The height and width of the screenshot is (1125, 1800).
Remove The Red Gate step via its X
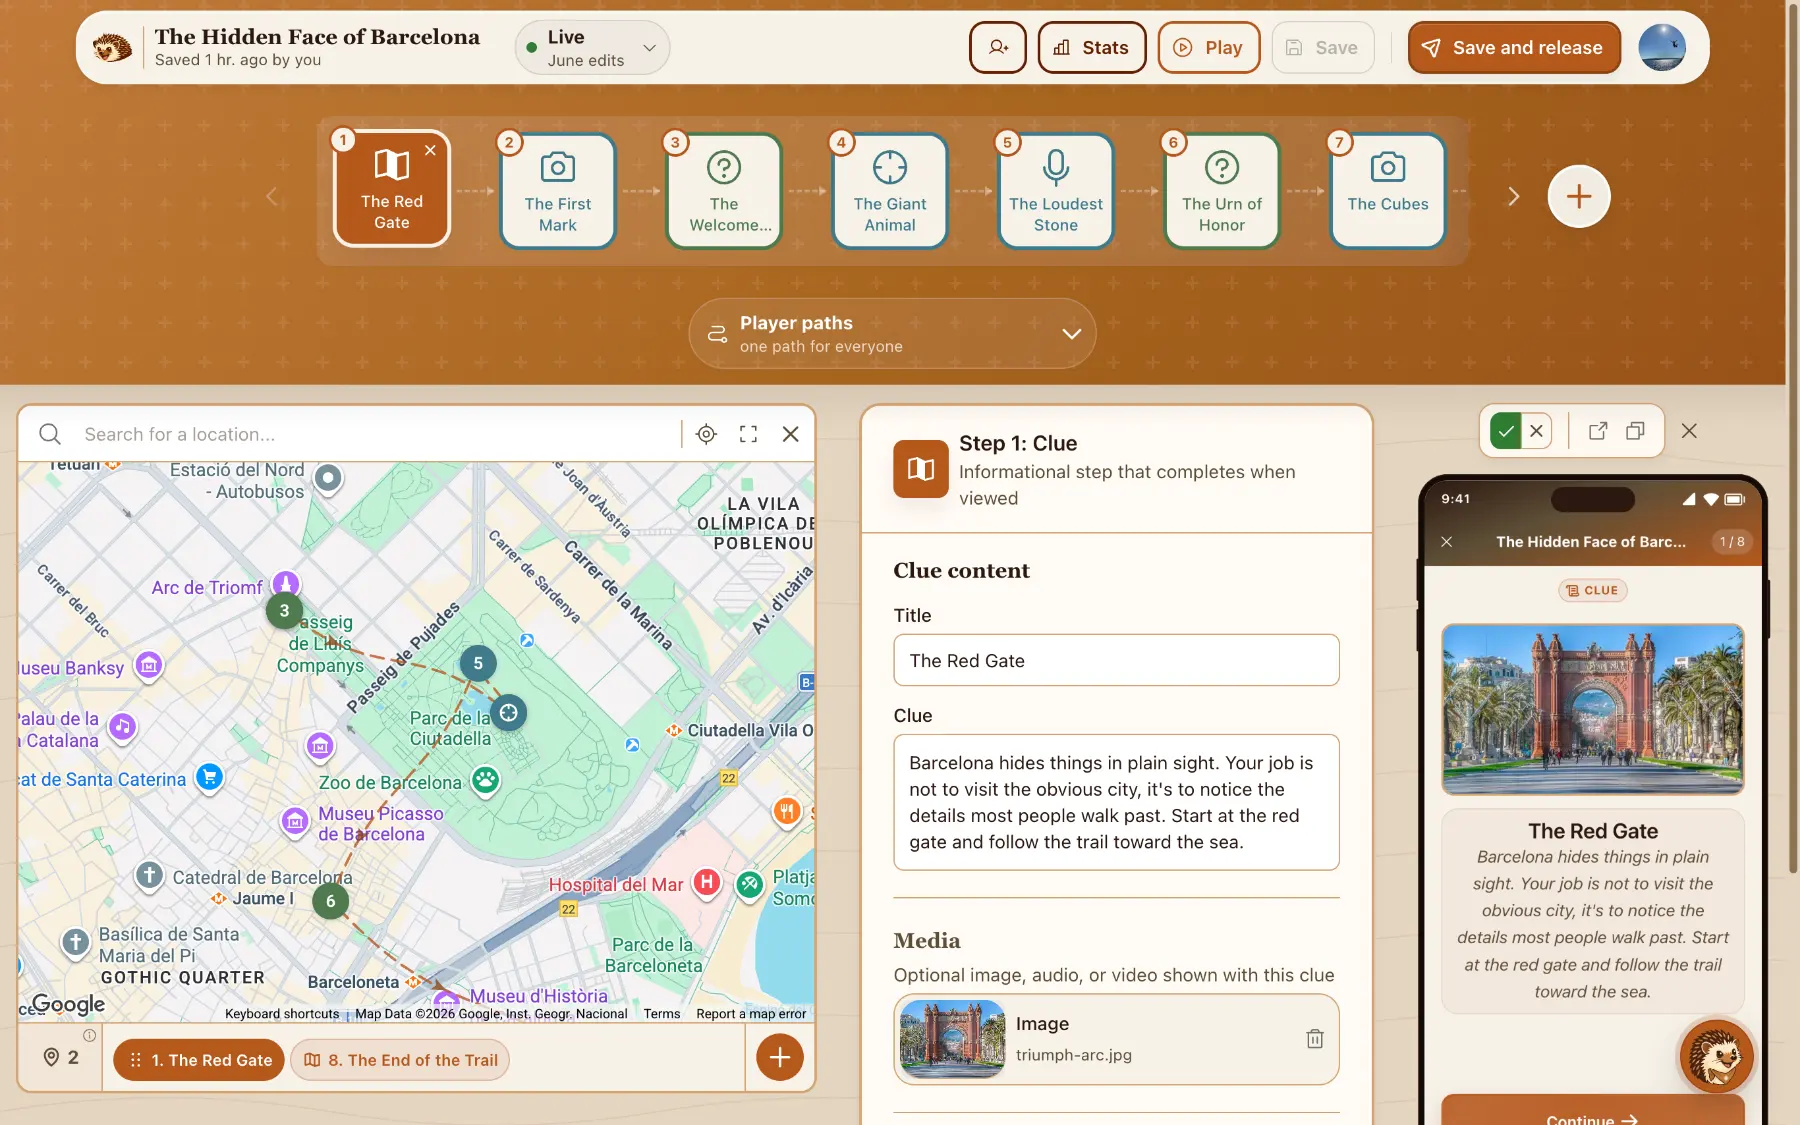[x=430, y=150]
